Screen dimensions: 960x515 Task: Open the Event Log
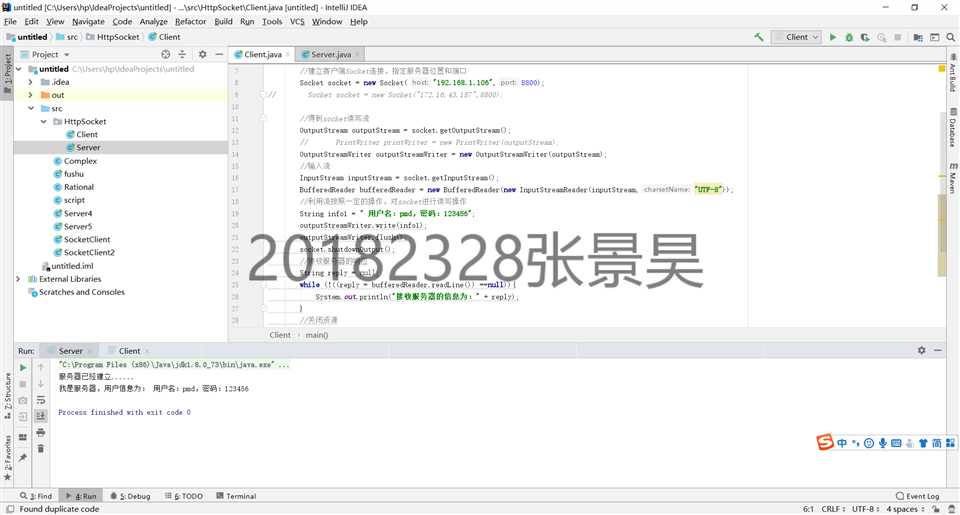click(917, 496)
